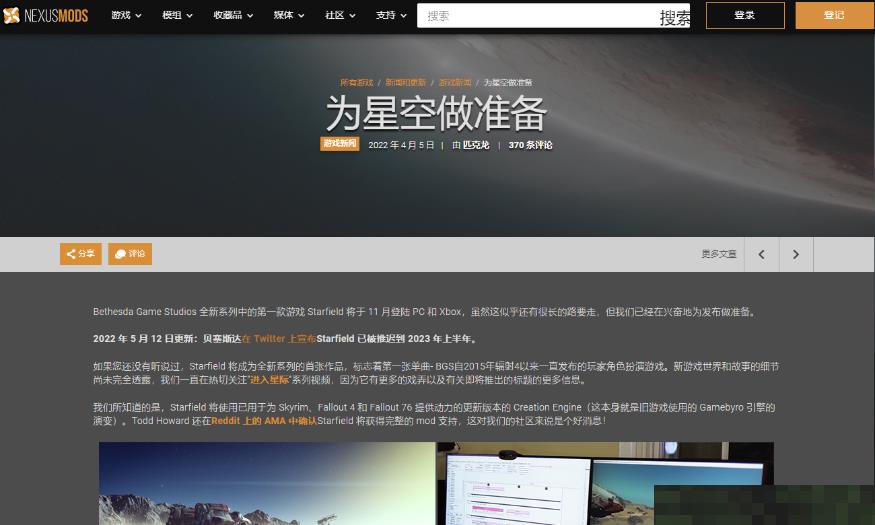Image resolution: width=875 pixels, height=525 pixels.
Task: Click the 2022 年 4 月 5 日 date
Action: coord(401,145)
